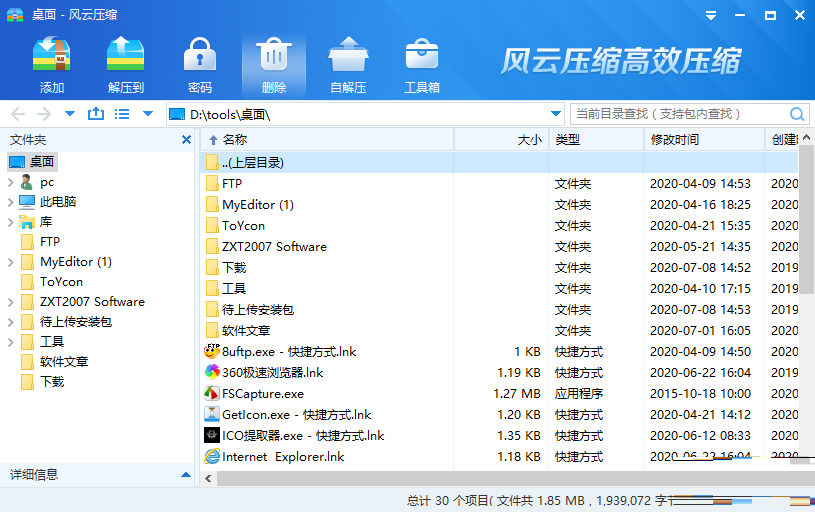Expand the address path dropdown
815x512 pixels.
tap(556, 113)
